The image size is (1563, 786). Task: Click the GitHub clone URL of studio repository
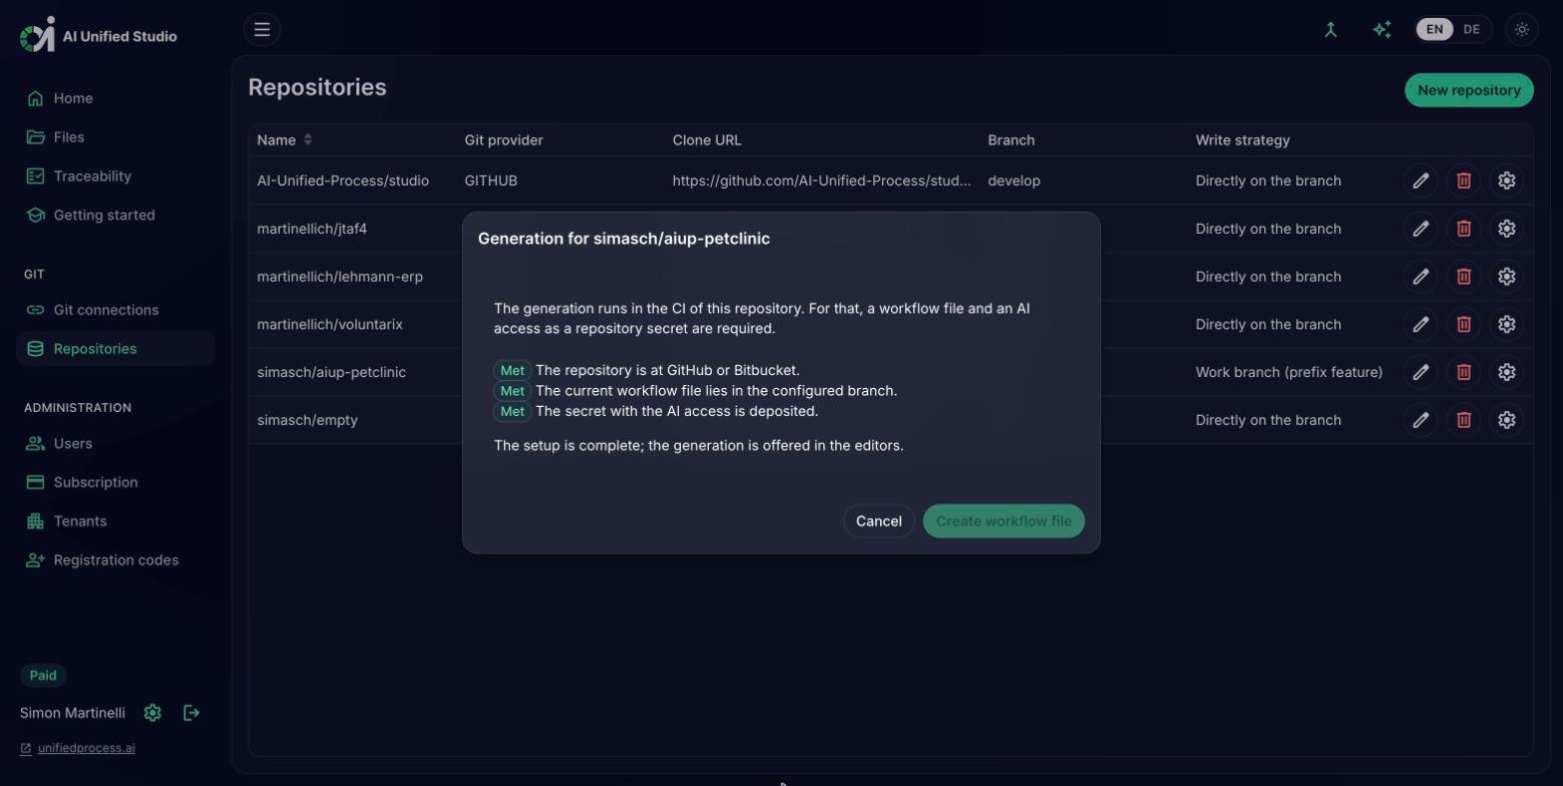click(x=821, y=181)
